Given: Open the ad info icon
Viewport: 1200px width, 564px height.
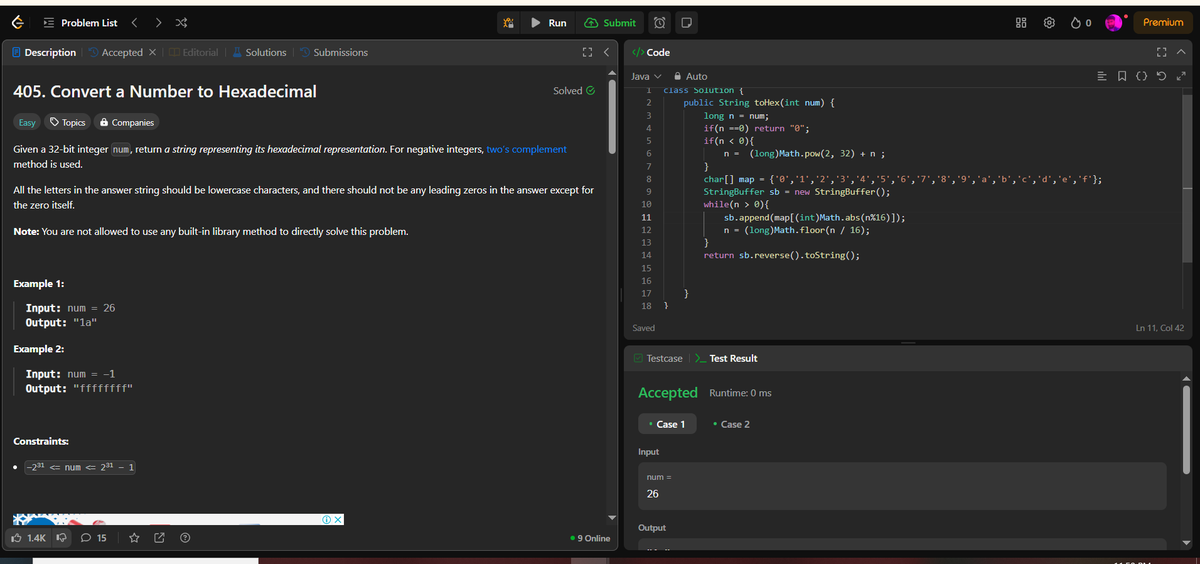Looking at the screenshot, I should 327,520.
